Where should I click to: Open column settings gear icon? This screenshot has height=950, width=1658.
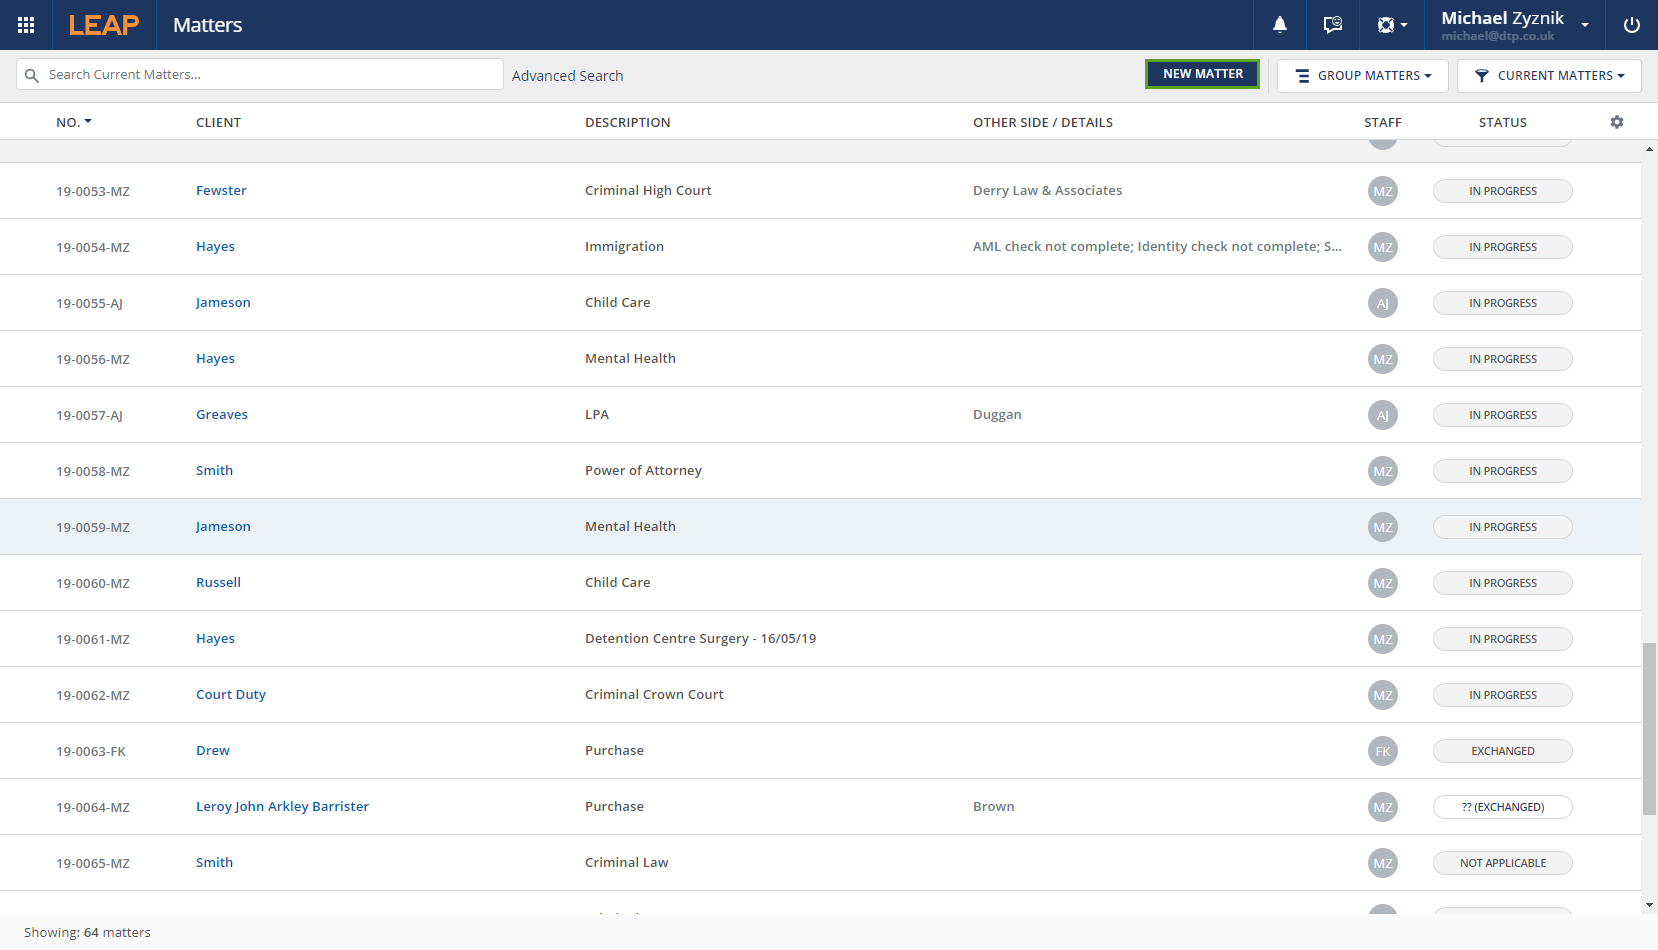1616,122
